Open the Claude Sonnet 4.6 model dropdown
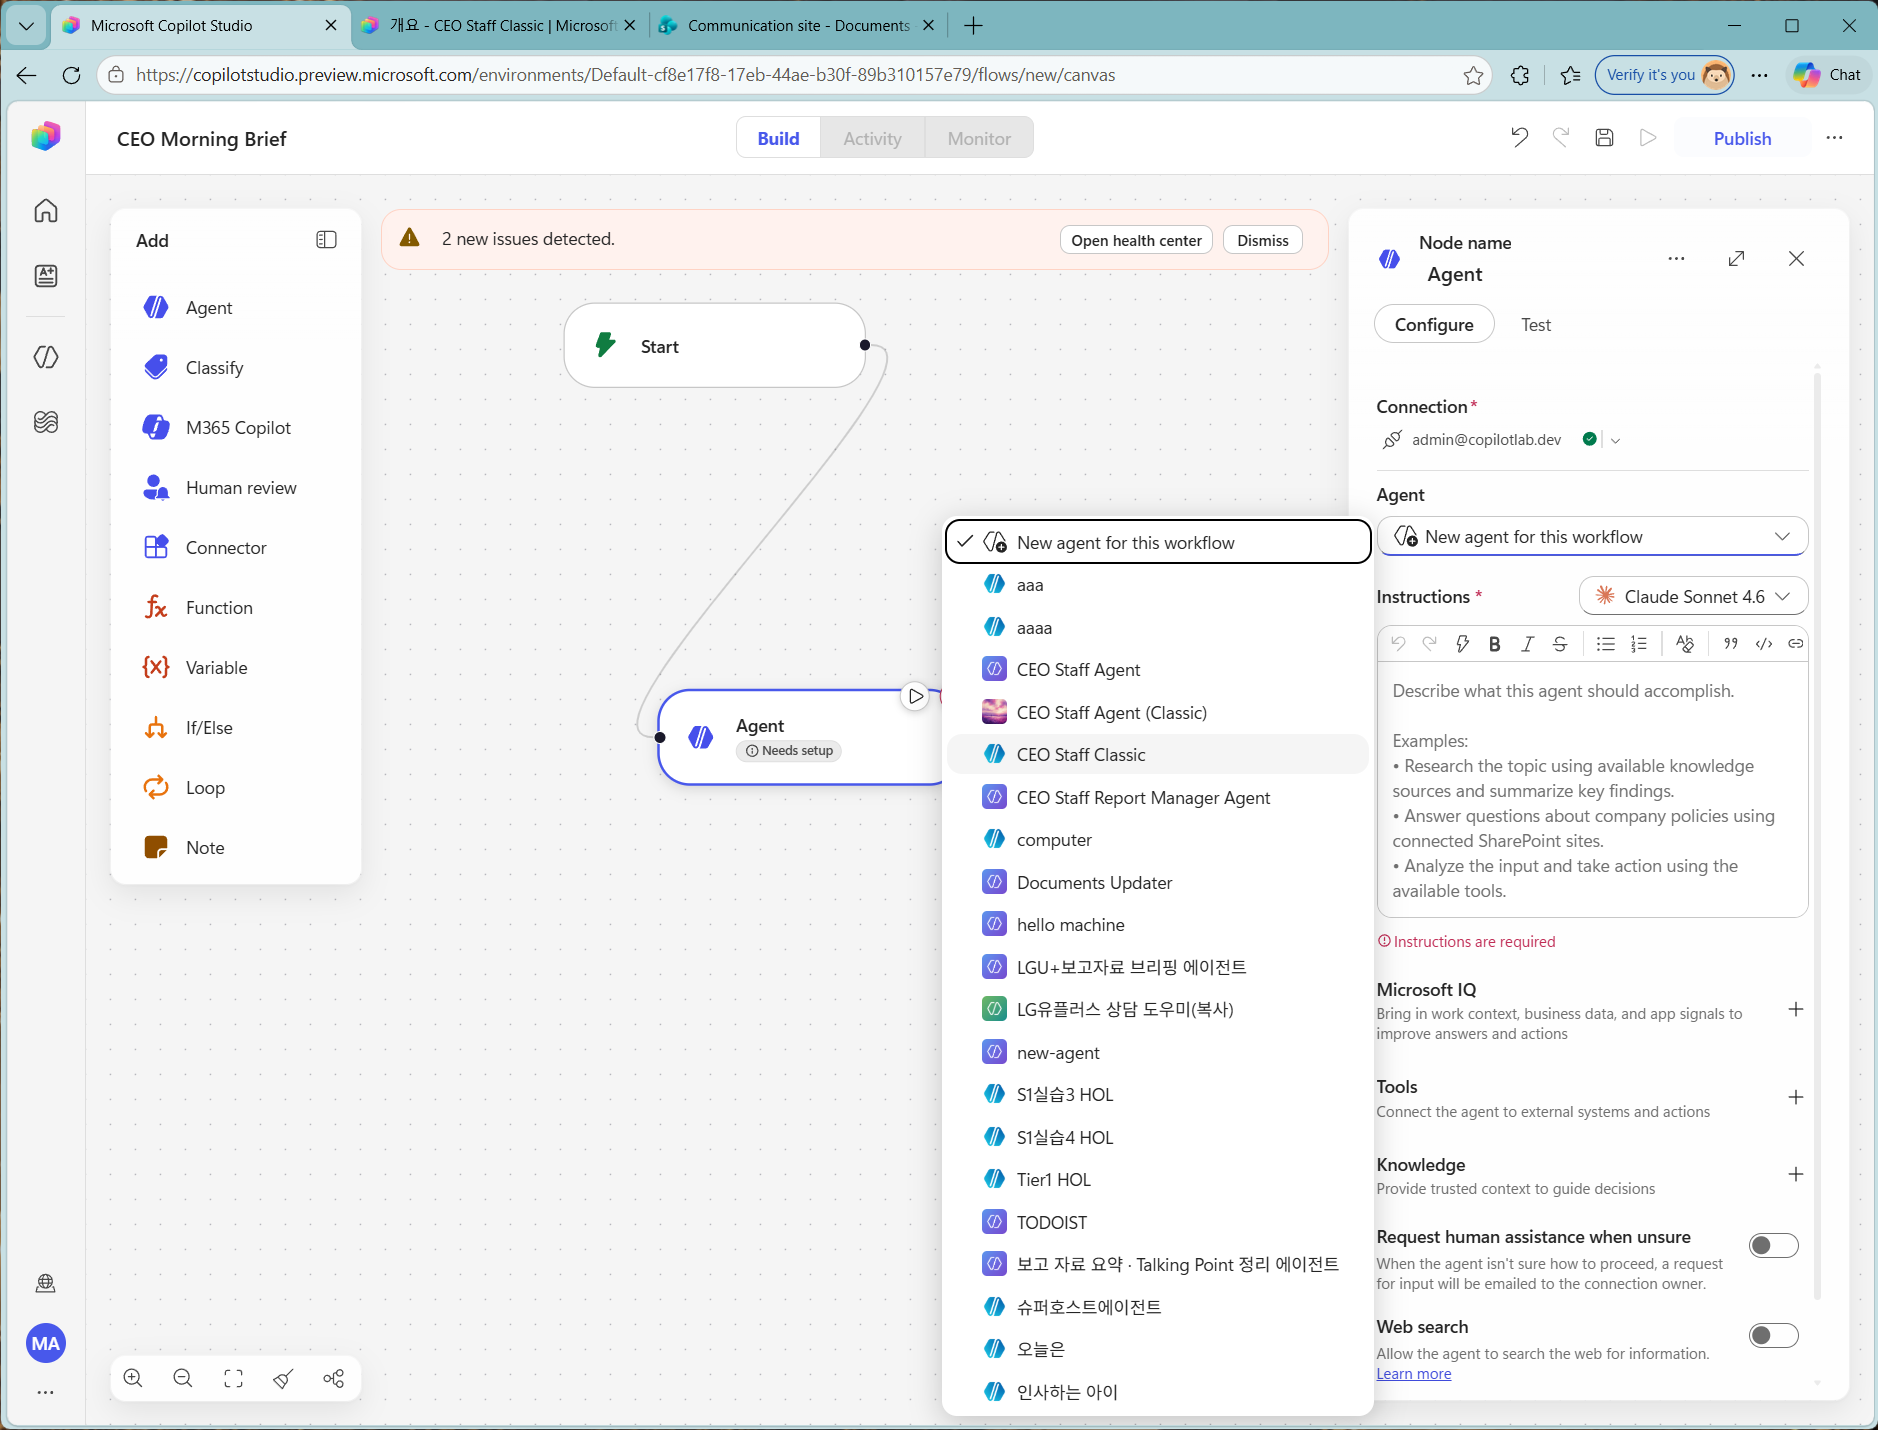1878x1430 pixels. click(1694, 597)
